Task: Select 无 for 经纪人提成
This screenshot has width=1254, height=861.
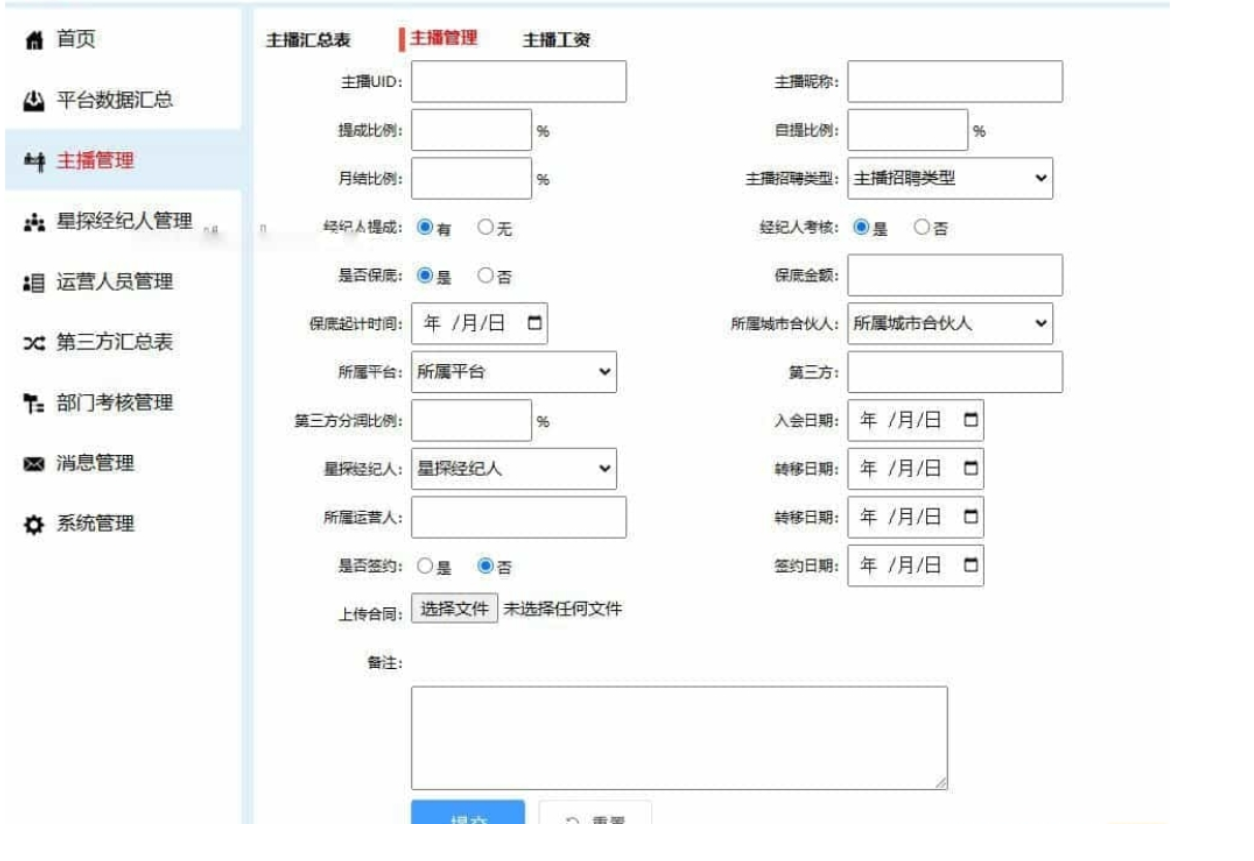Action: point(486,227)
